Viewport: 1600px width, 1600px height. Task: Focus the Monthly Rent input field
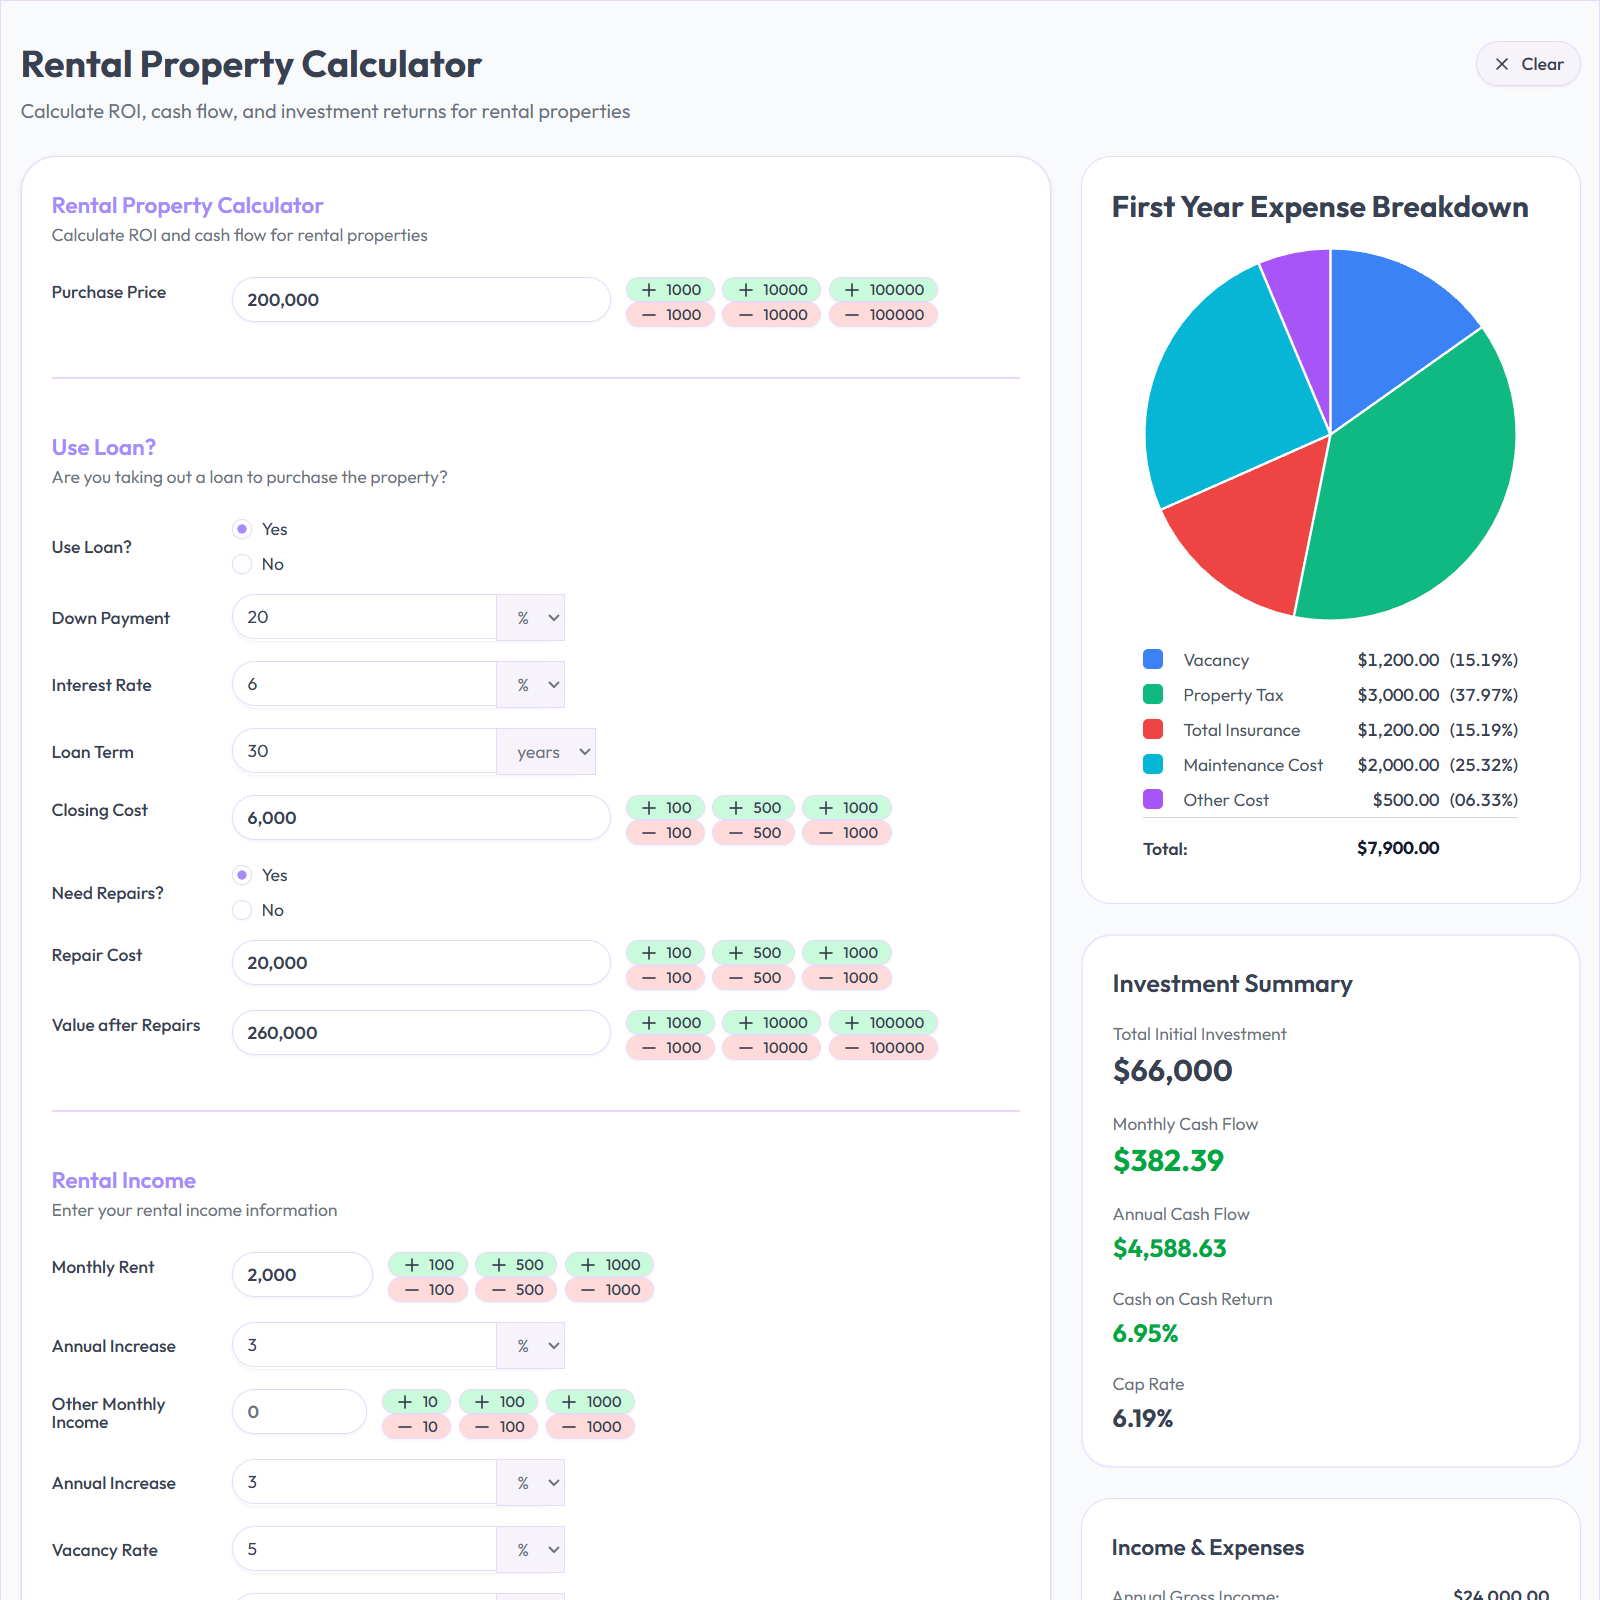[302, 1274]
